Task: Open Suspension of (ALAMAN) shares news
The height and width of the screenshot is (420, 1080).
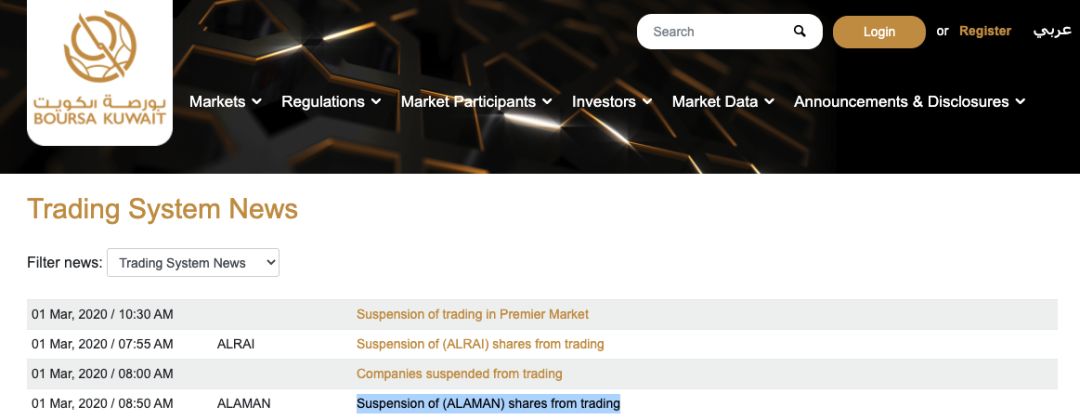Action: (x=488, y=404)
